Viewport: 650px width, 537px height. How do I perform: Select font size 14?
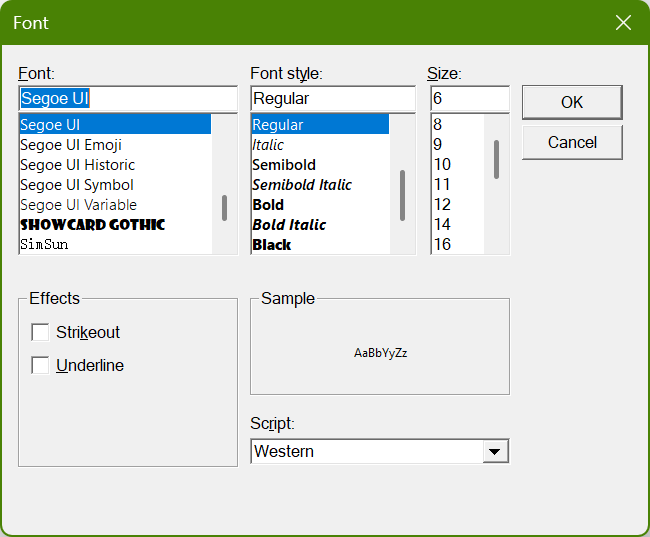coord(458,224)
